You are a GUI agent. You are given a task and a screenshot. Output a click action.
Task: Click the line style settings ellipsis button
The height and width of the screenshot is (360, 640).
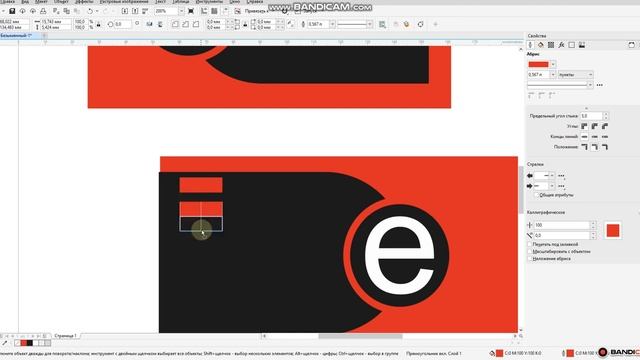coord(600,85)
